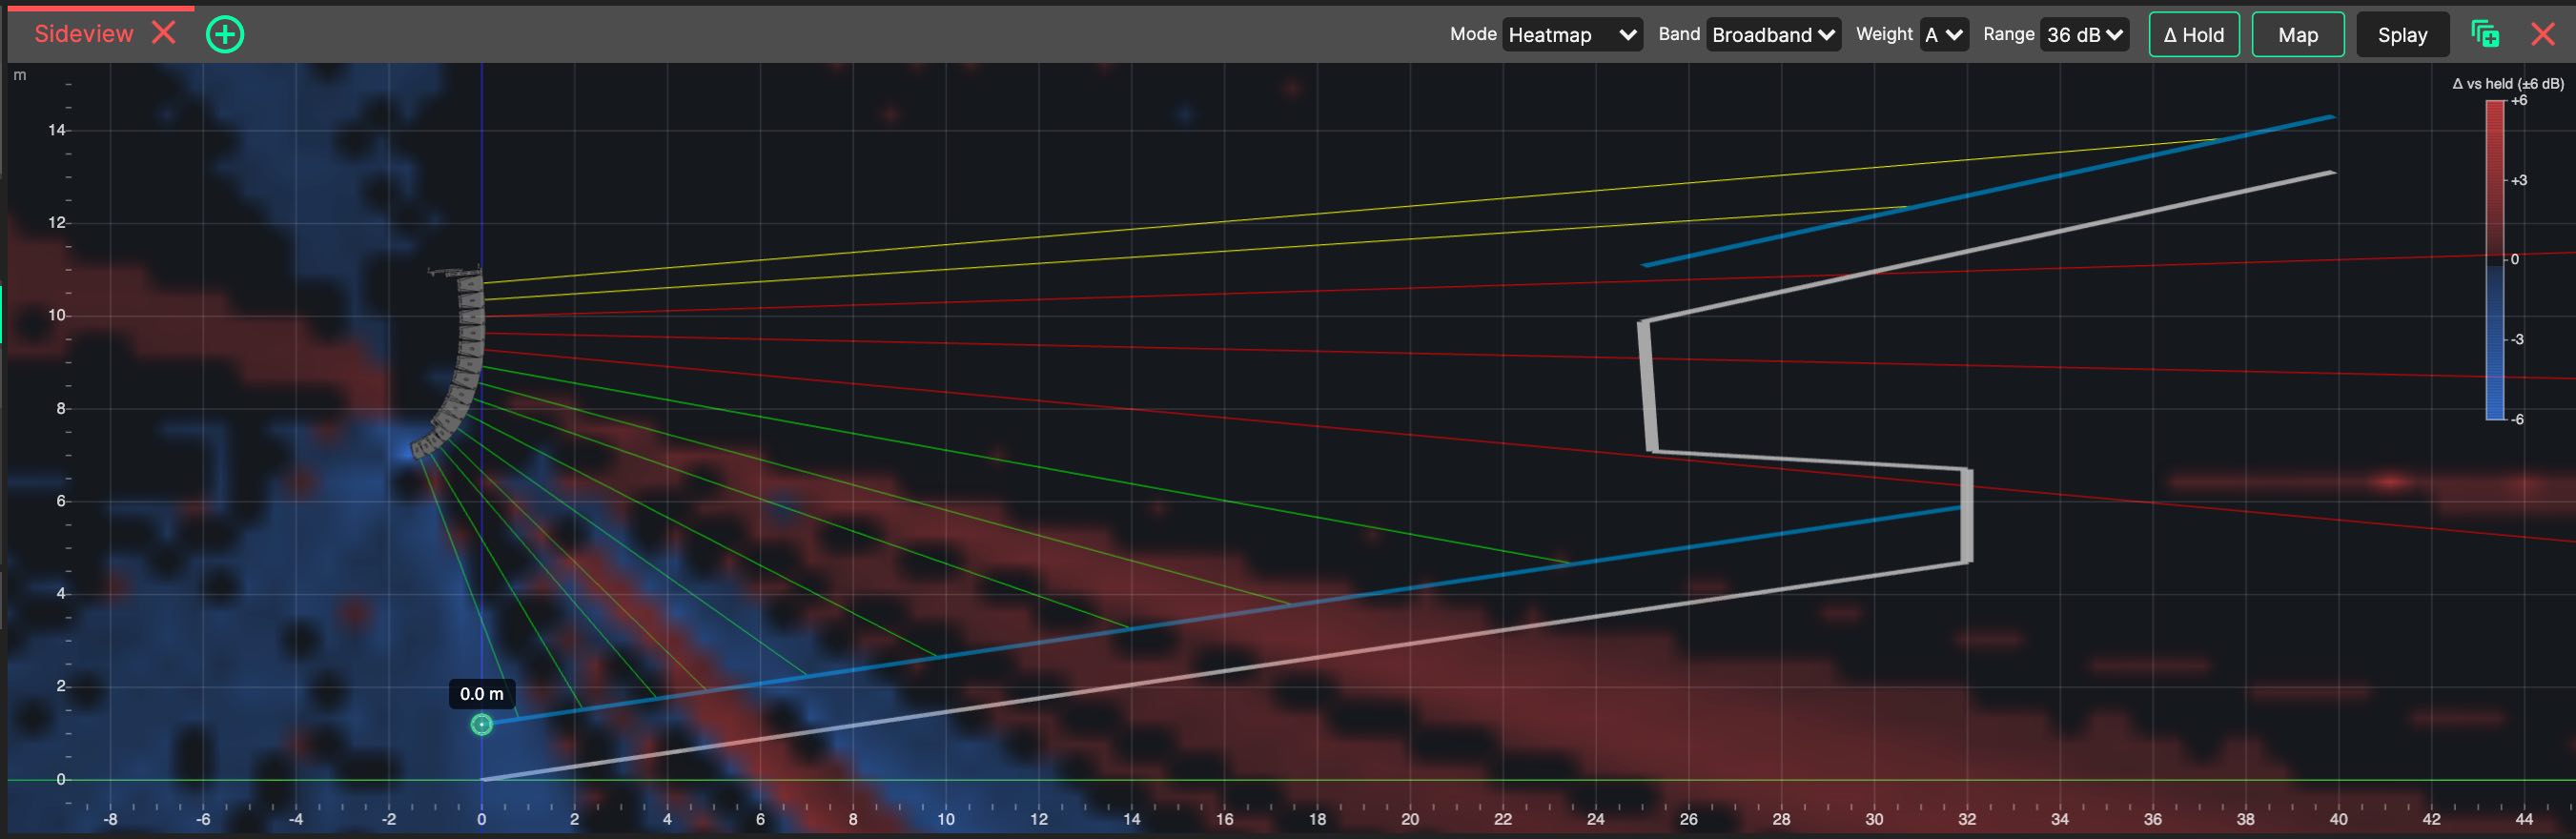Click the Δ vs held (±6 dB) legend title
2576x839 pixels.
[x=2507, y=84]
